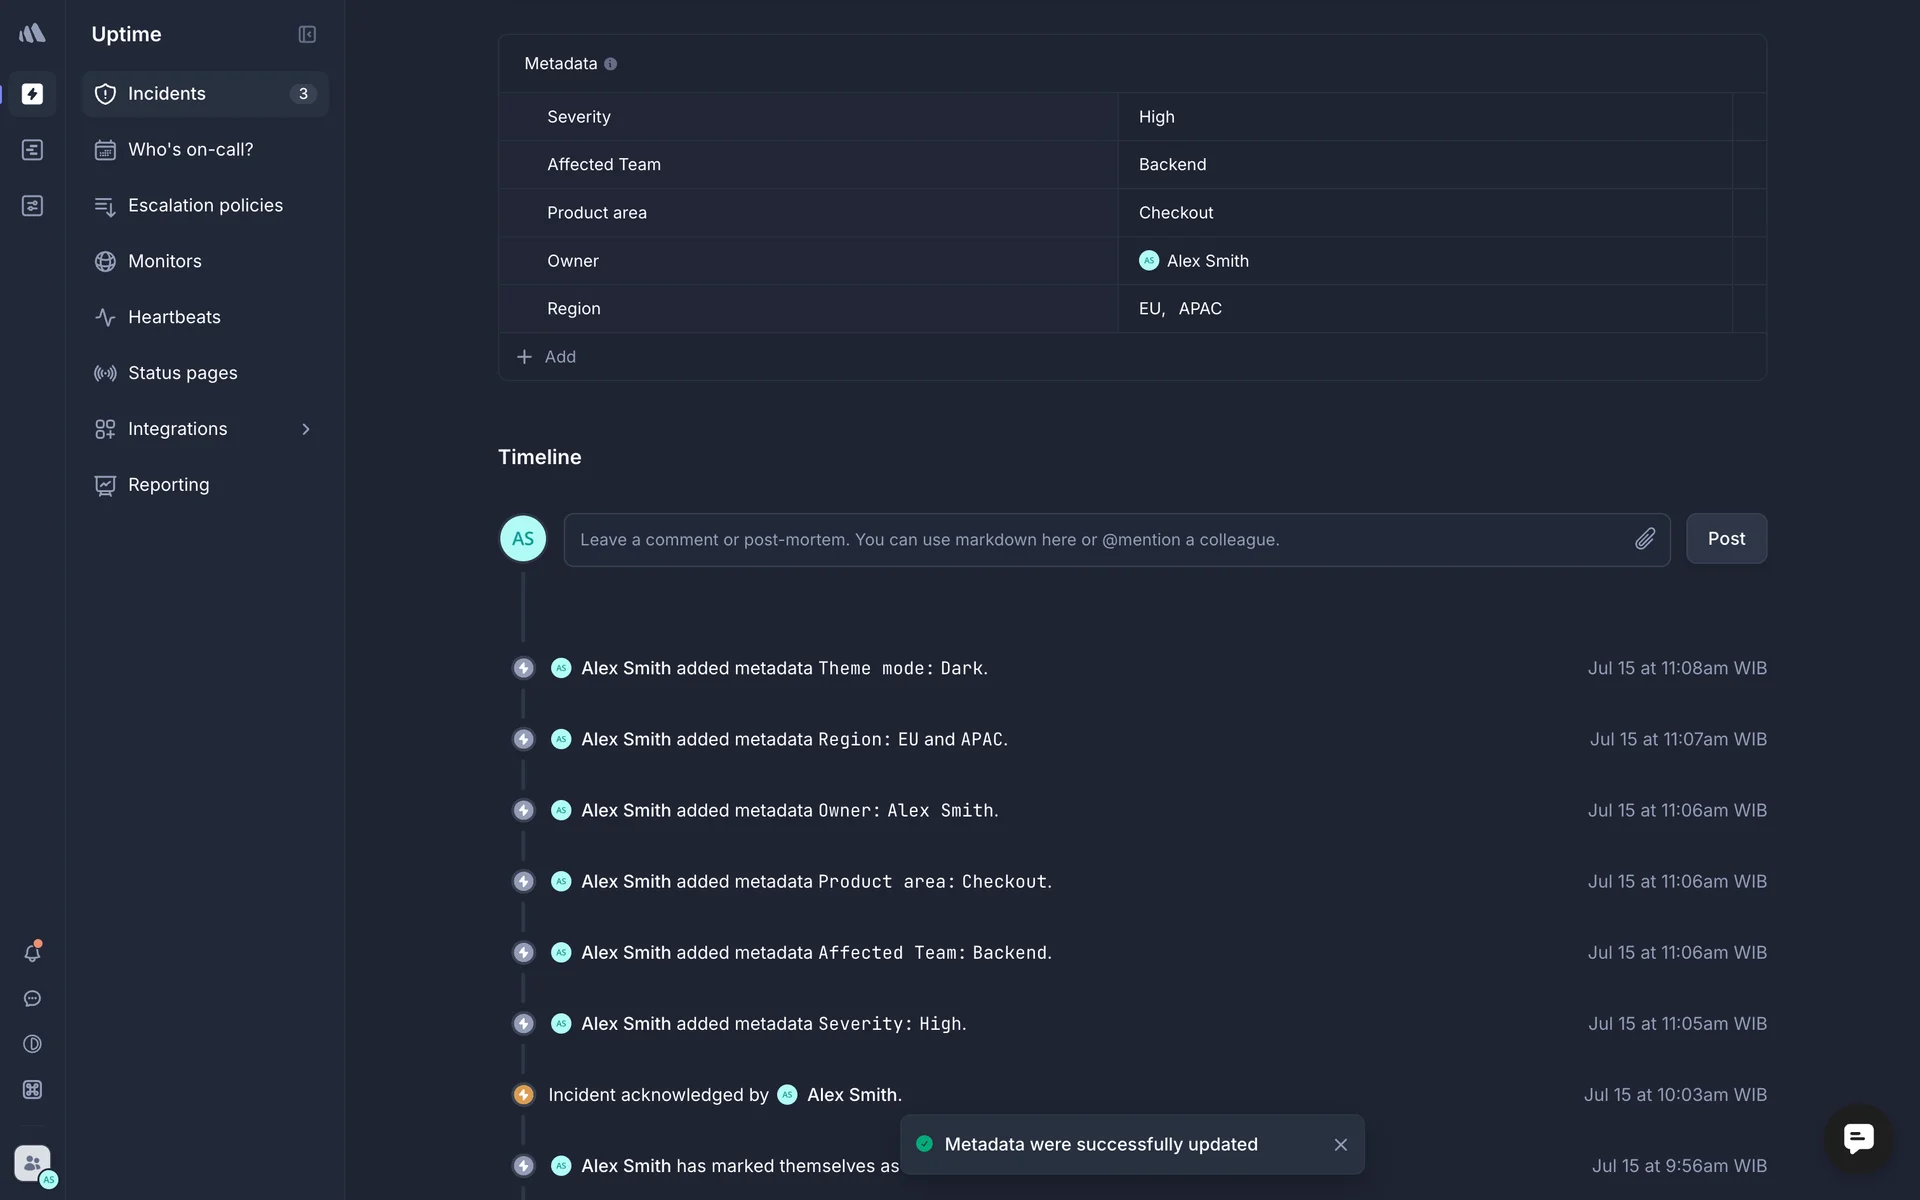Open the keyboard shortcuts command icon
This screenshot has width=1920, height=1200.
pyautogui.click(x=32, y=1090)
